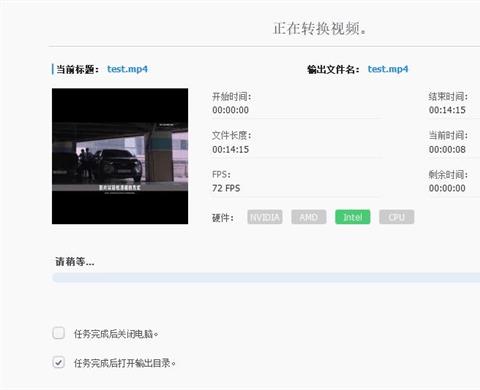
Task: Select the green Intel hardware badge
Action: 353,217
